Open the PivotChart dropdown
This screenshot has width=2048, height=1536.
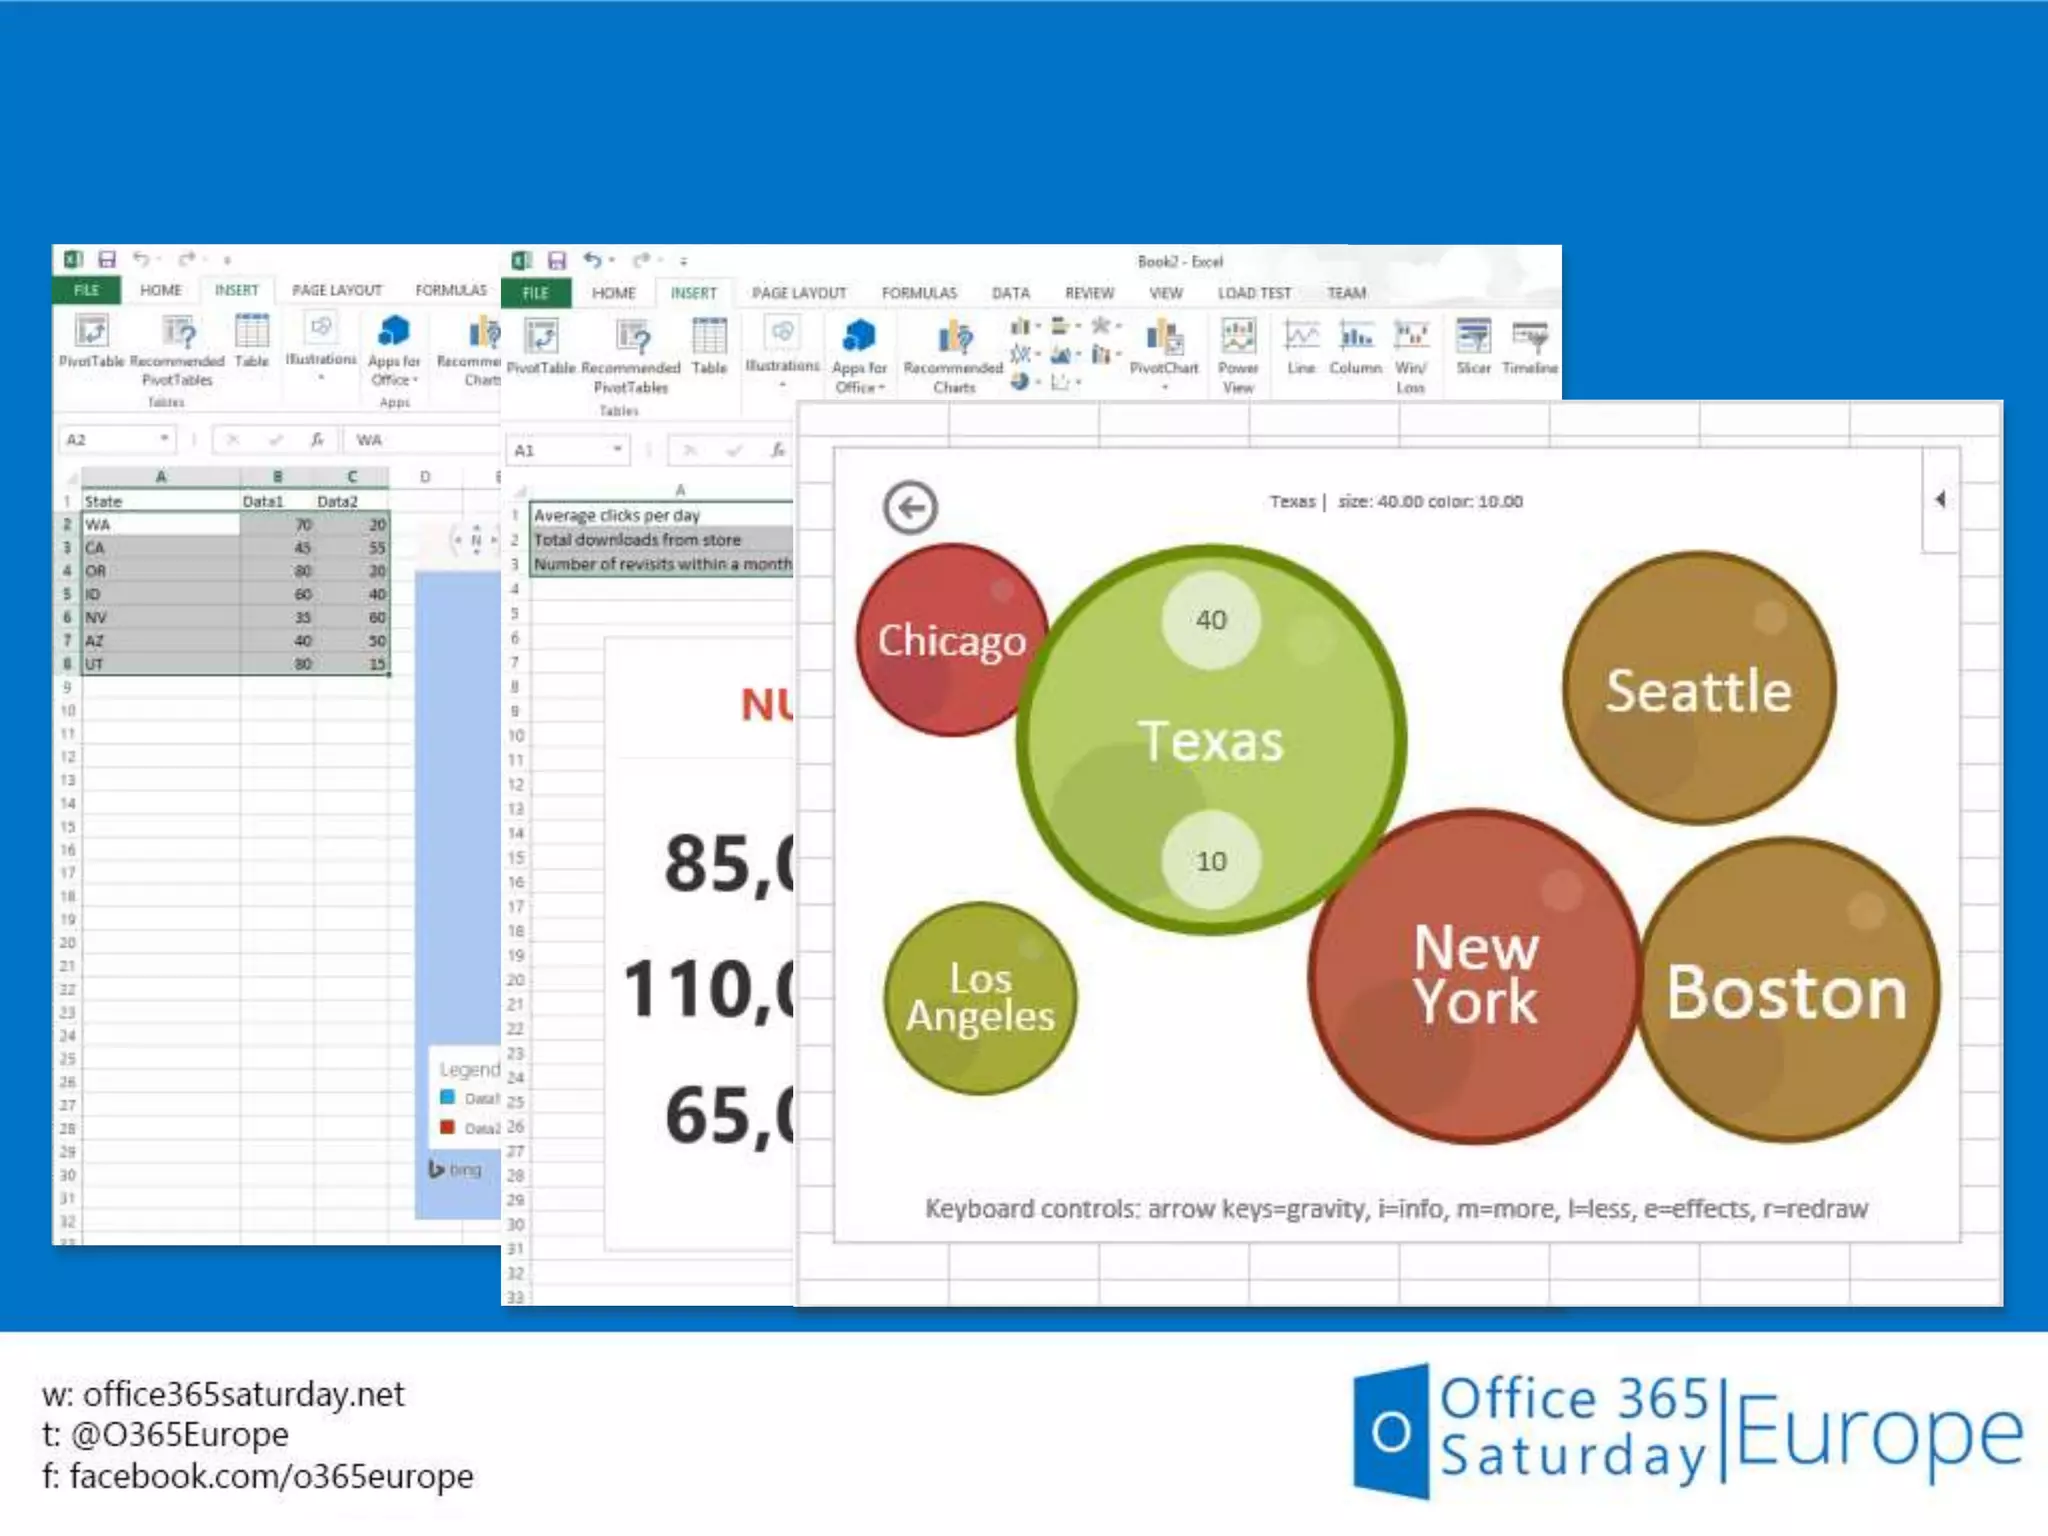click(x=1164, y=386)
